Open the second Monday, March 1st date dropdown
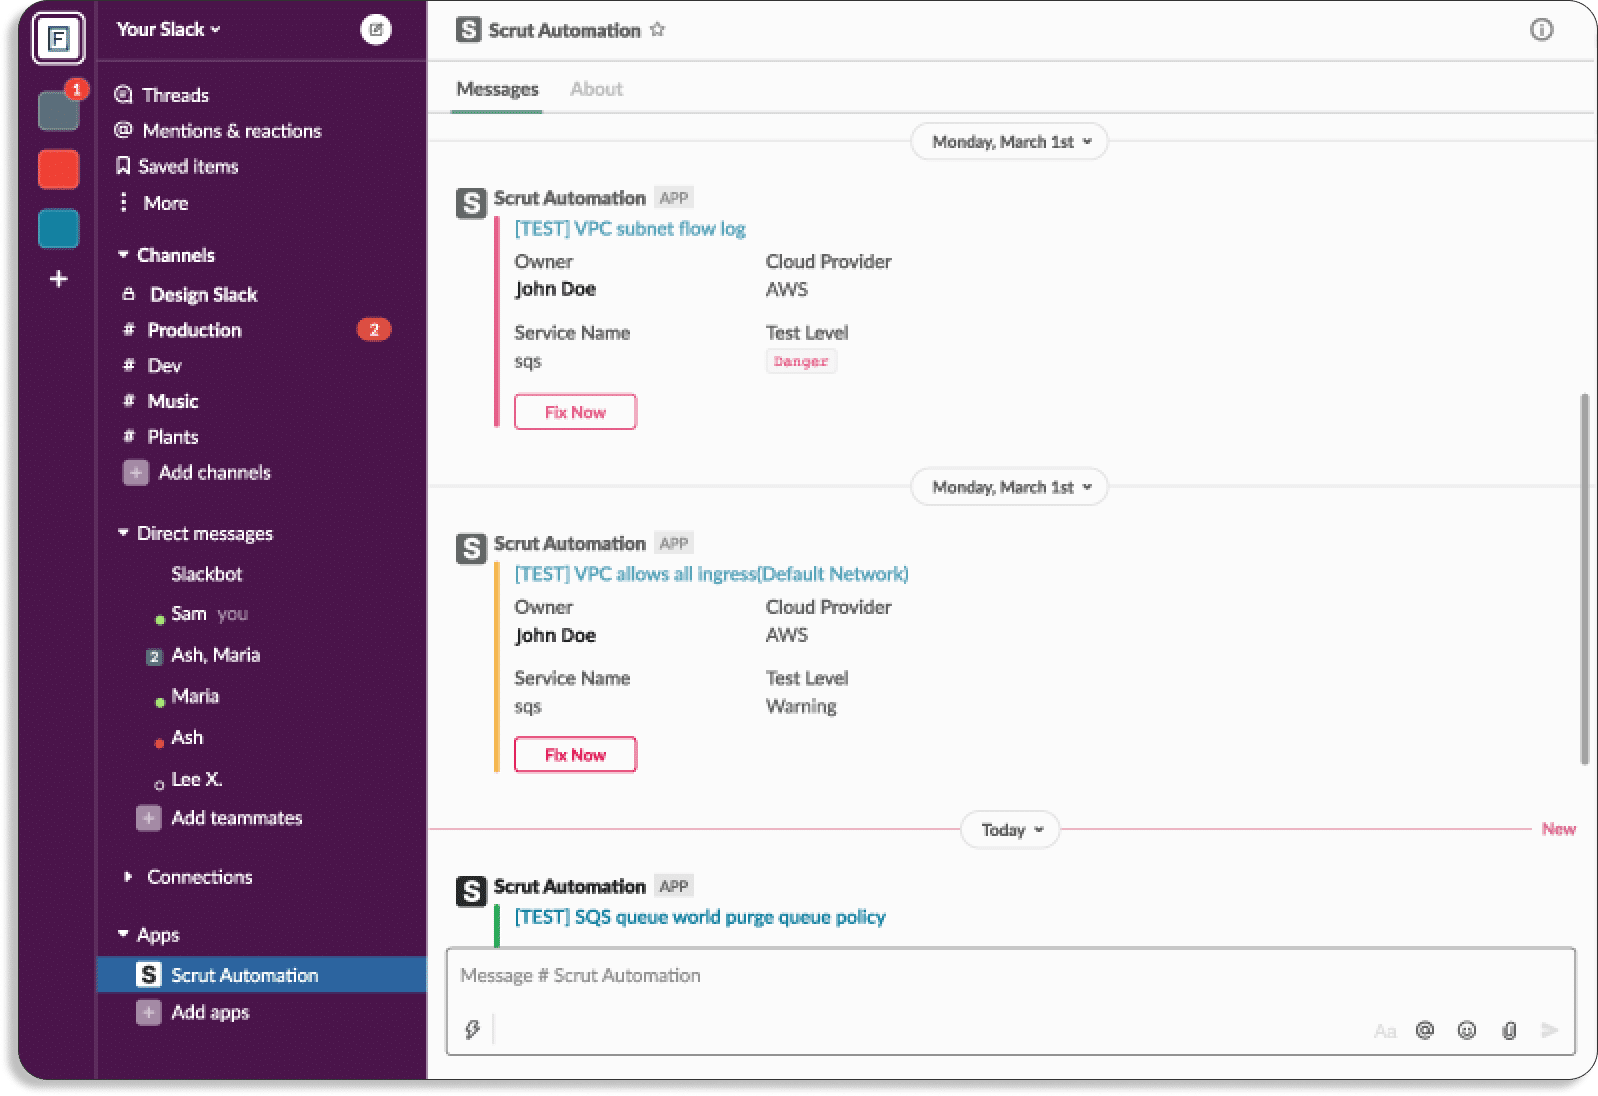 (1009, 487)
